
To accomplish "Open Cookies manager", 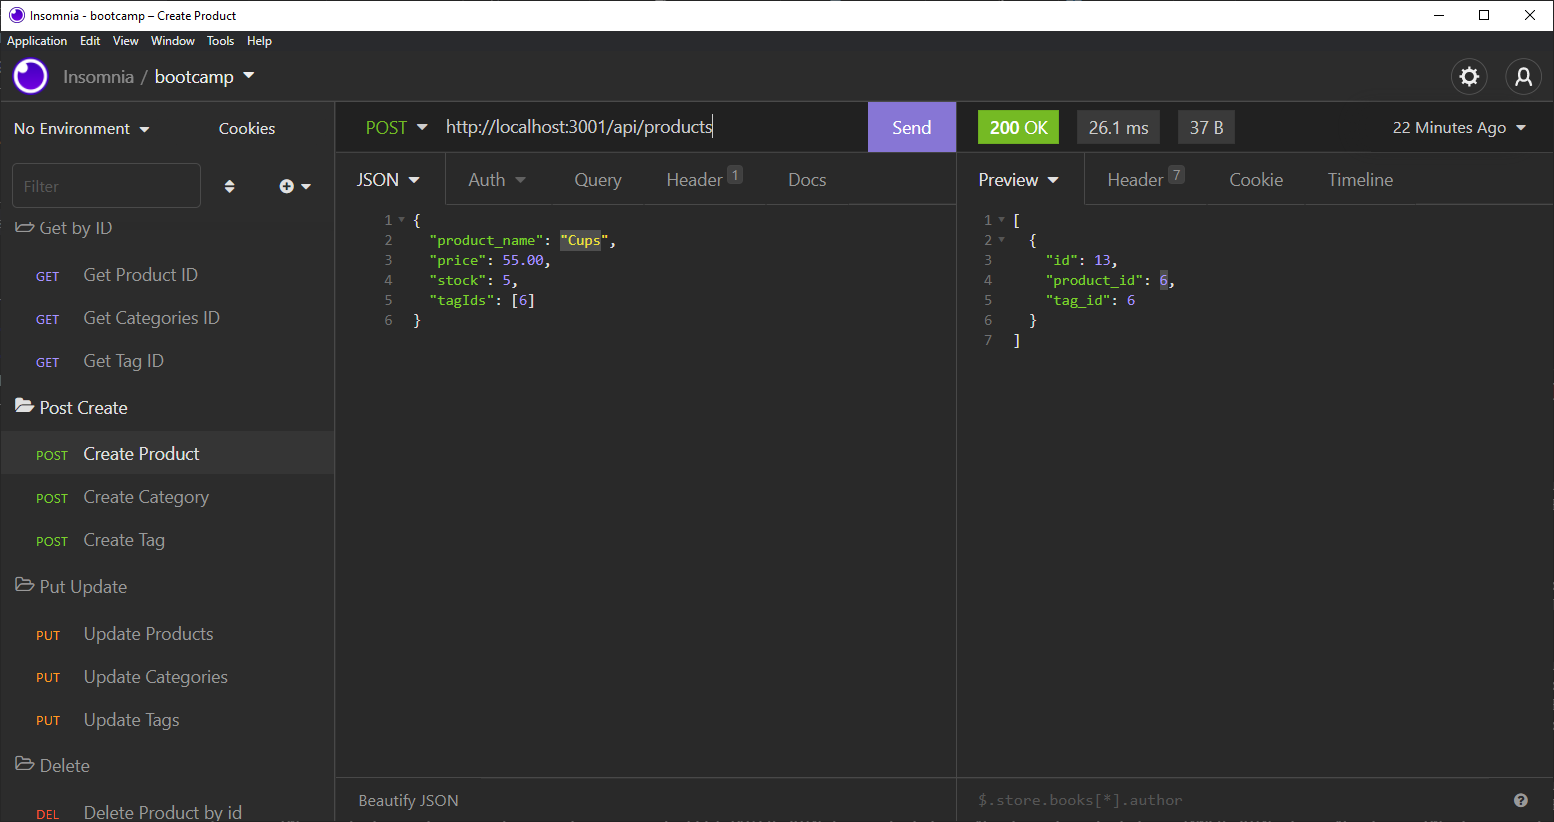I will tap(247, 129).
